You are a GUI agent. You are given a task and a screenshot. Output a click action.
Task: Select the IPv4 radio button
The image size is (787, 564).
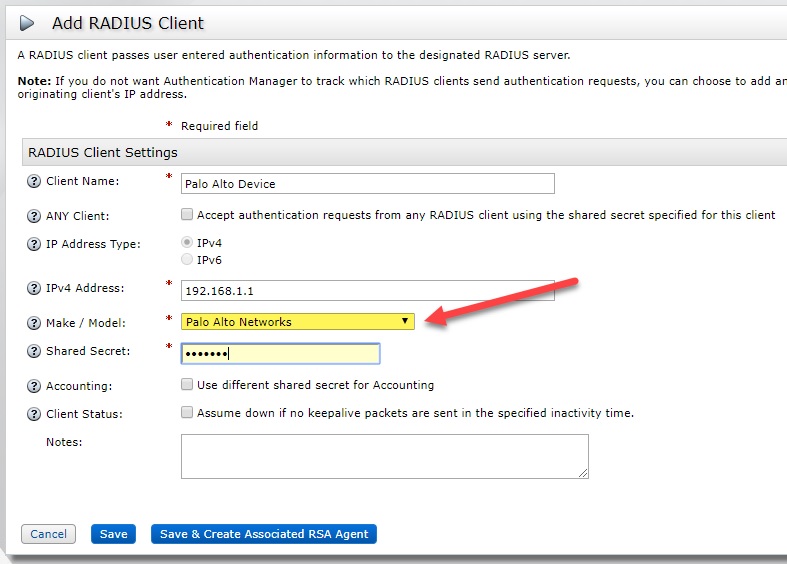[187, 243]
